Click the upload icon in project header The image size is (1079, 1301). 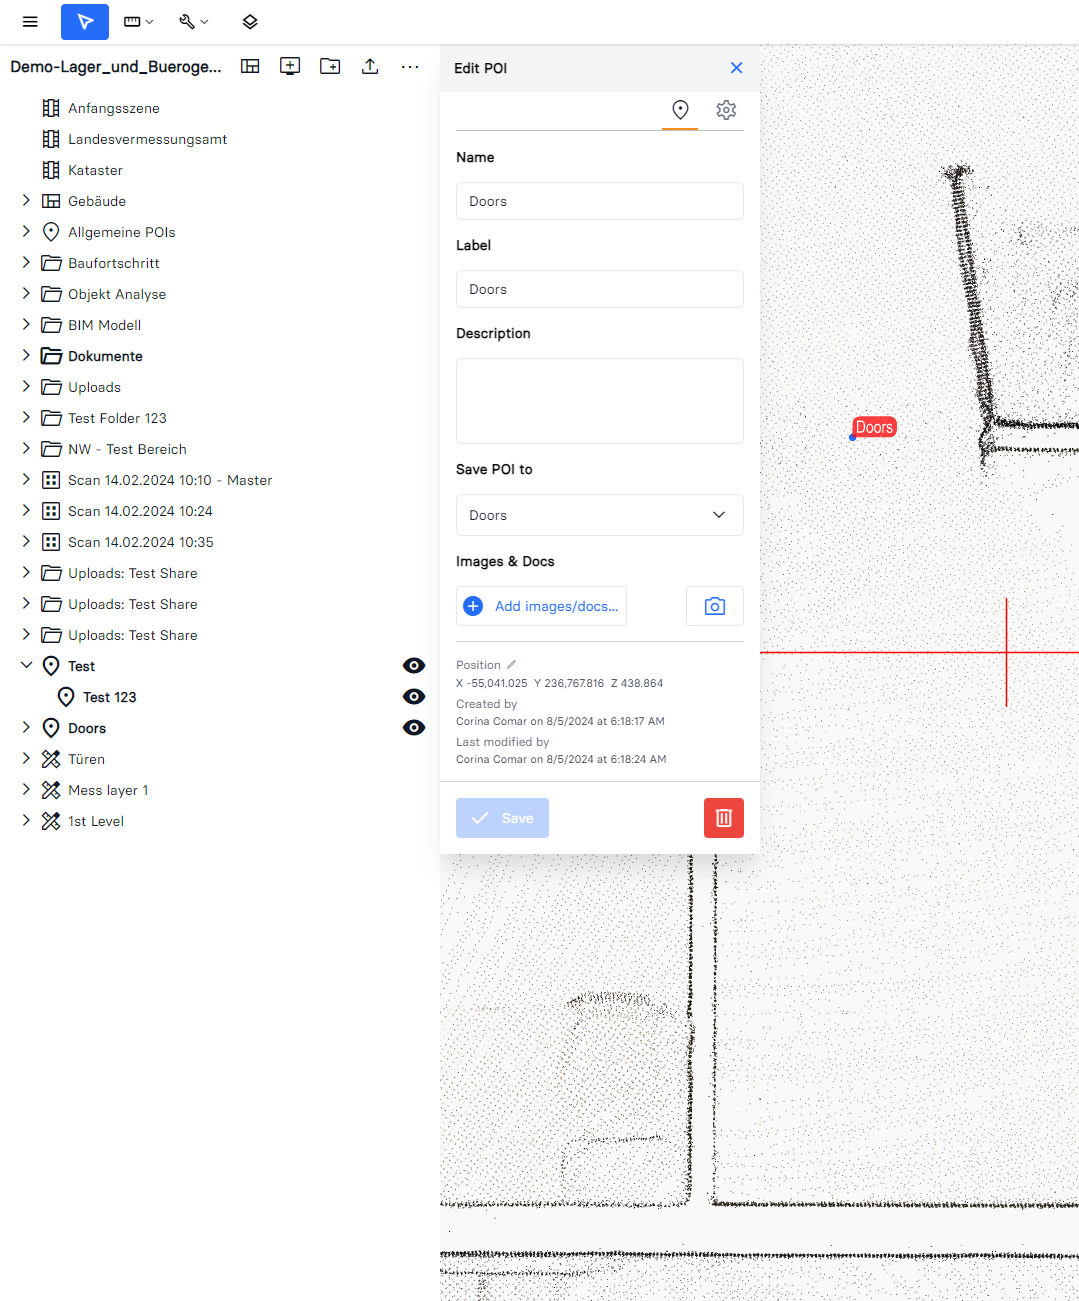(370, 66)
